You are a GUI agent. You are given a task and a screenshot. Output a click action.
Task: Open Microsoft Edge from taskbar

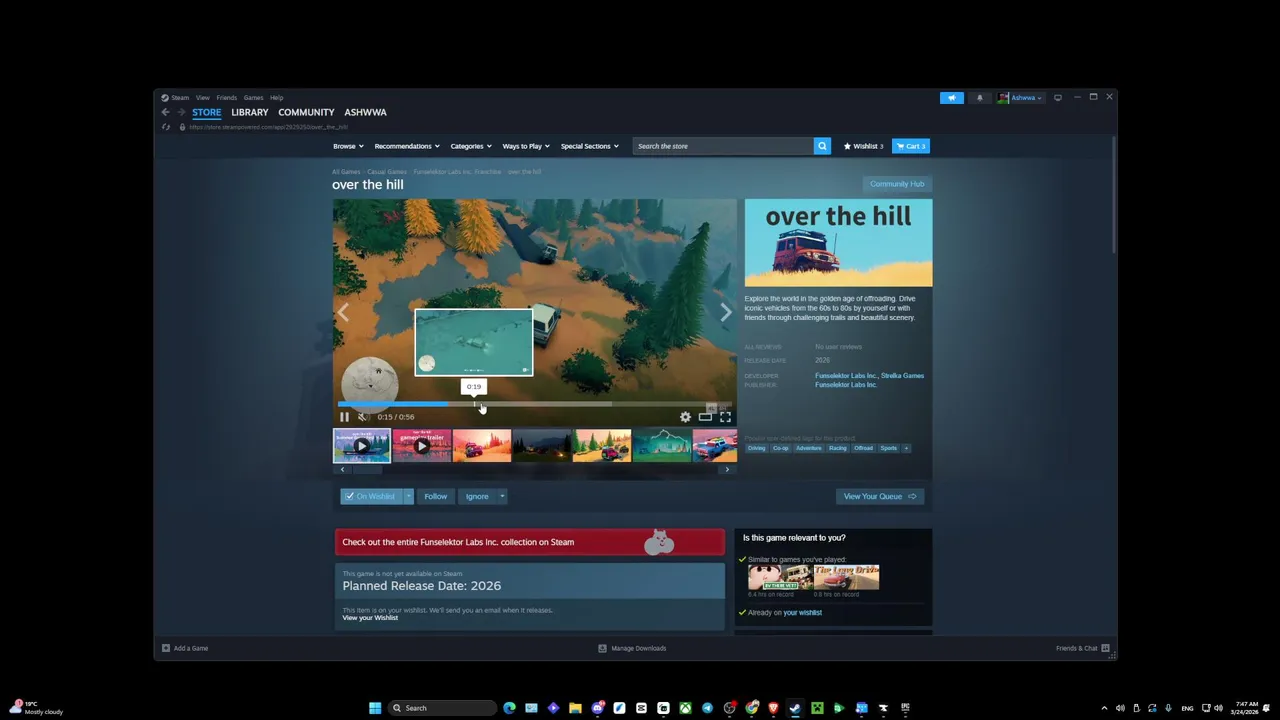tap(509, 708)
